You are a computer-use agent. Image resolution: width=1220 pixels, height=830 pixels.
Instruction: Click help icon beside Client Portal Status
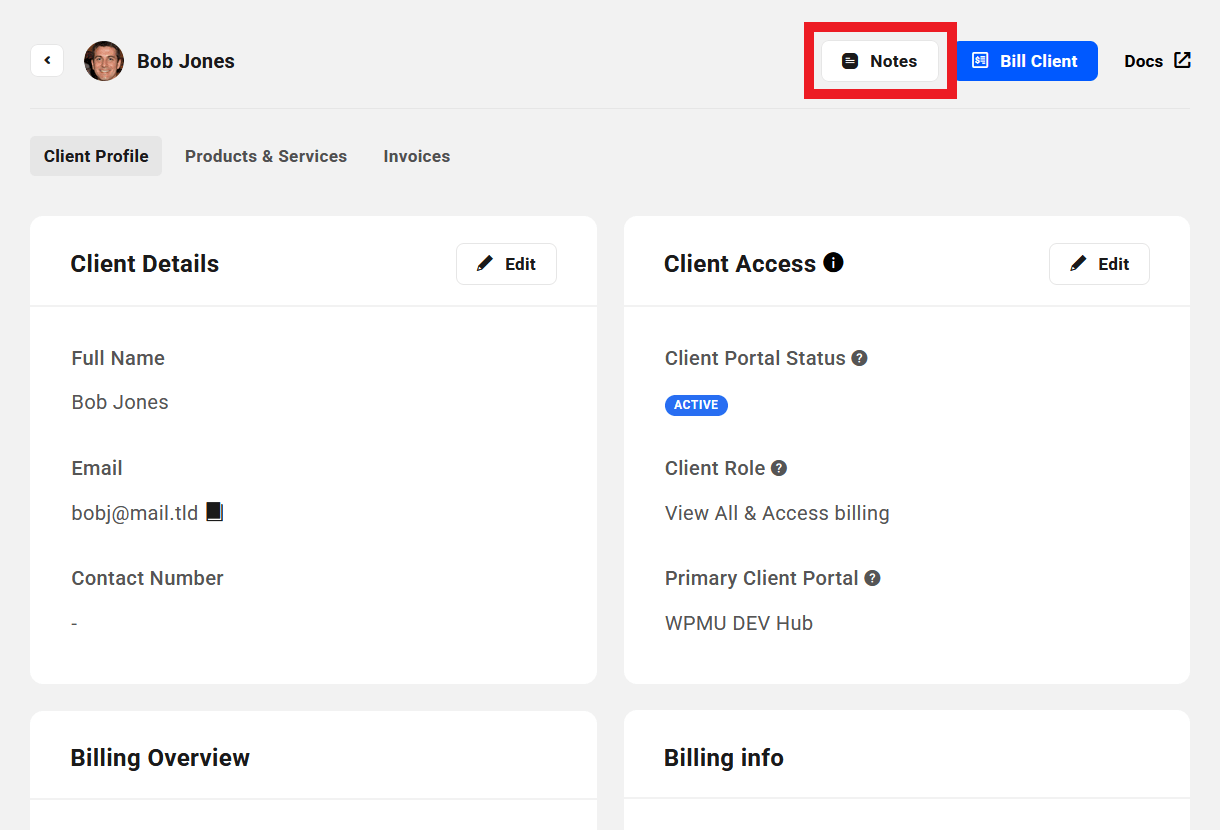[x=859, y=358]
